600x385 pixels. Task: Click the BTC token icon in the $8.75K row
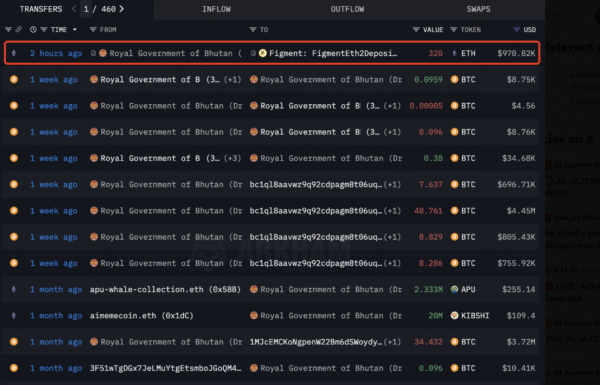pos(454,80)
